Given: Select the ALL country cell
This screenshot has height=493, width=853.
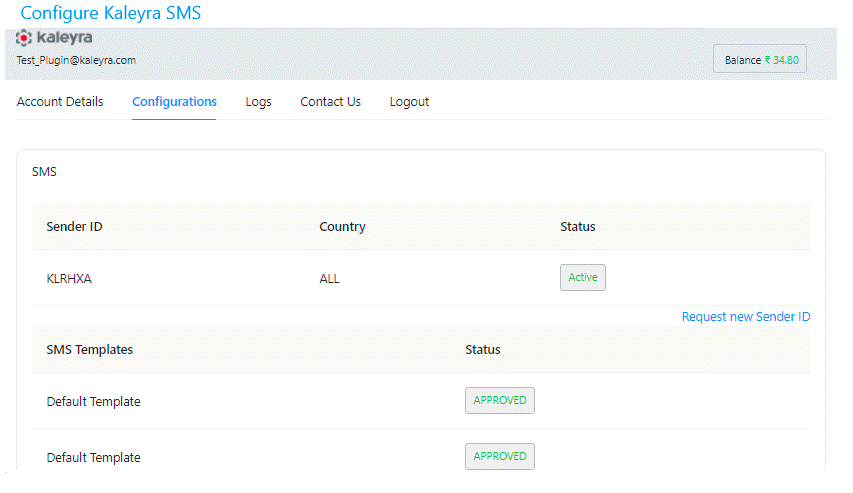Looking at the screenshot, I should (x=329, y=279).
